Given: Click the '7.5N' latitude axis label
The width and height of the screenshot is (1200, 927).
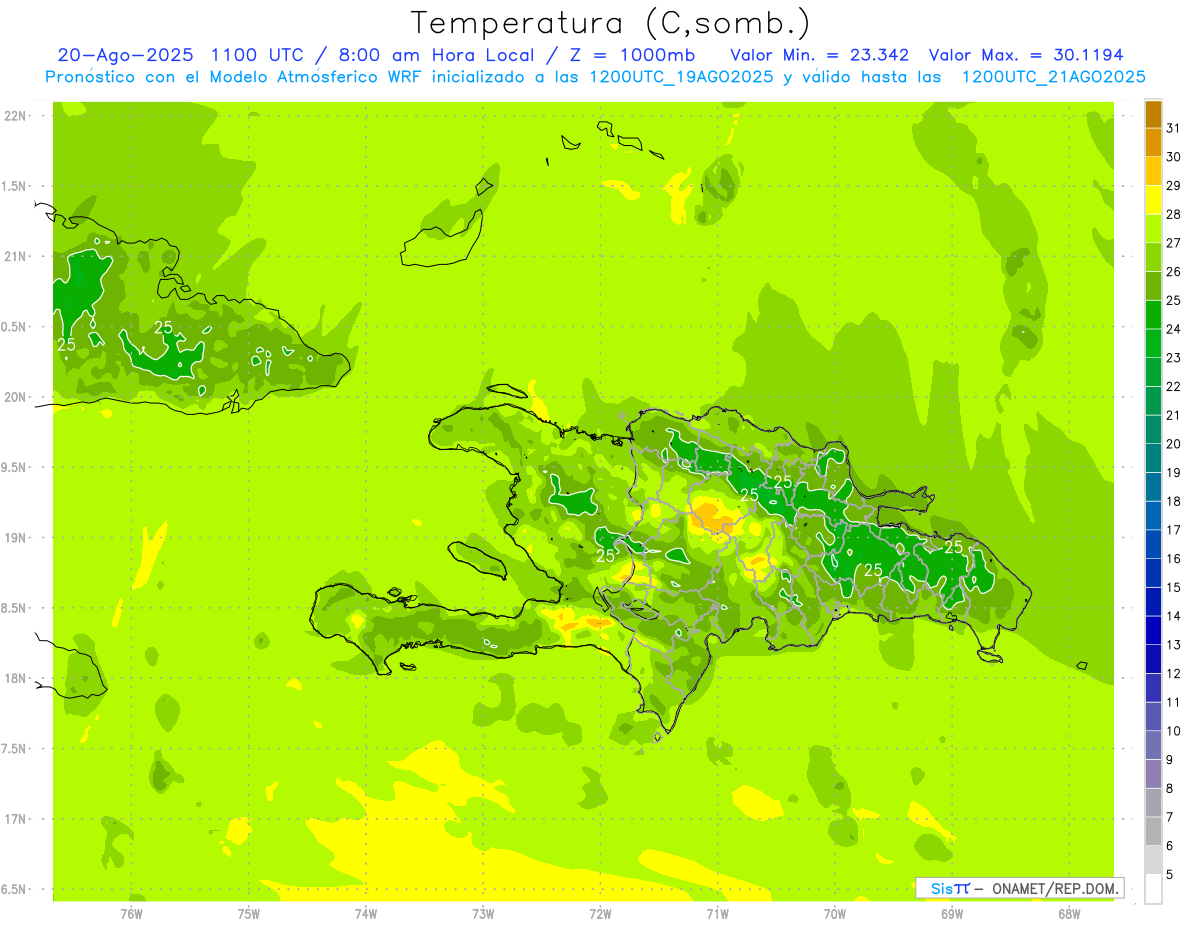Looking at the screenshot, I should [15, 749].
